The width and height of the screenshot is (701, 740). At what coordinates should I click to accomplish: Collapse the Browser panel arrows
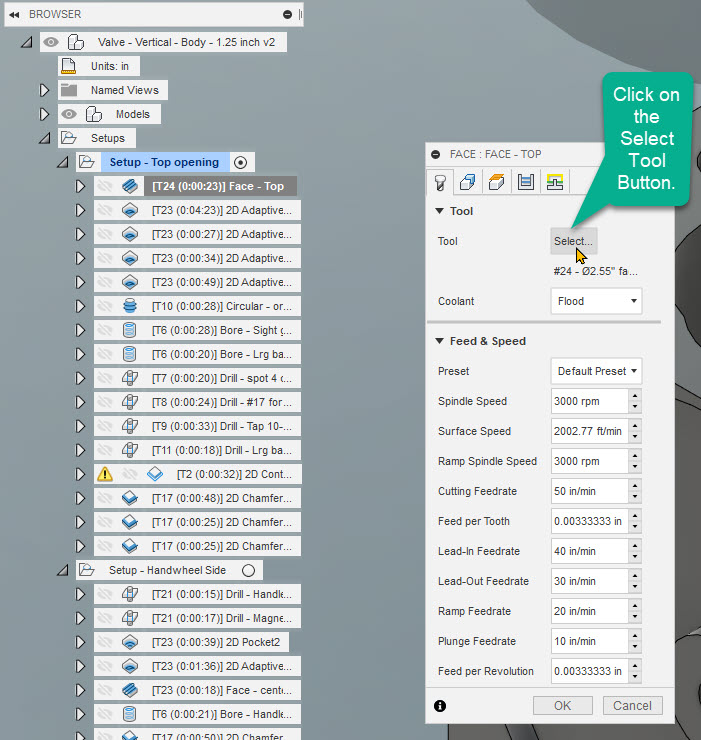(14, 15)
